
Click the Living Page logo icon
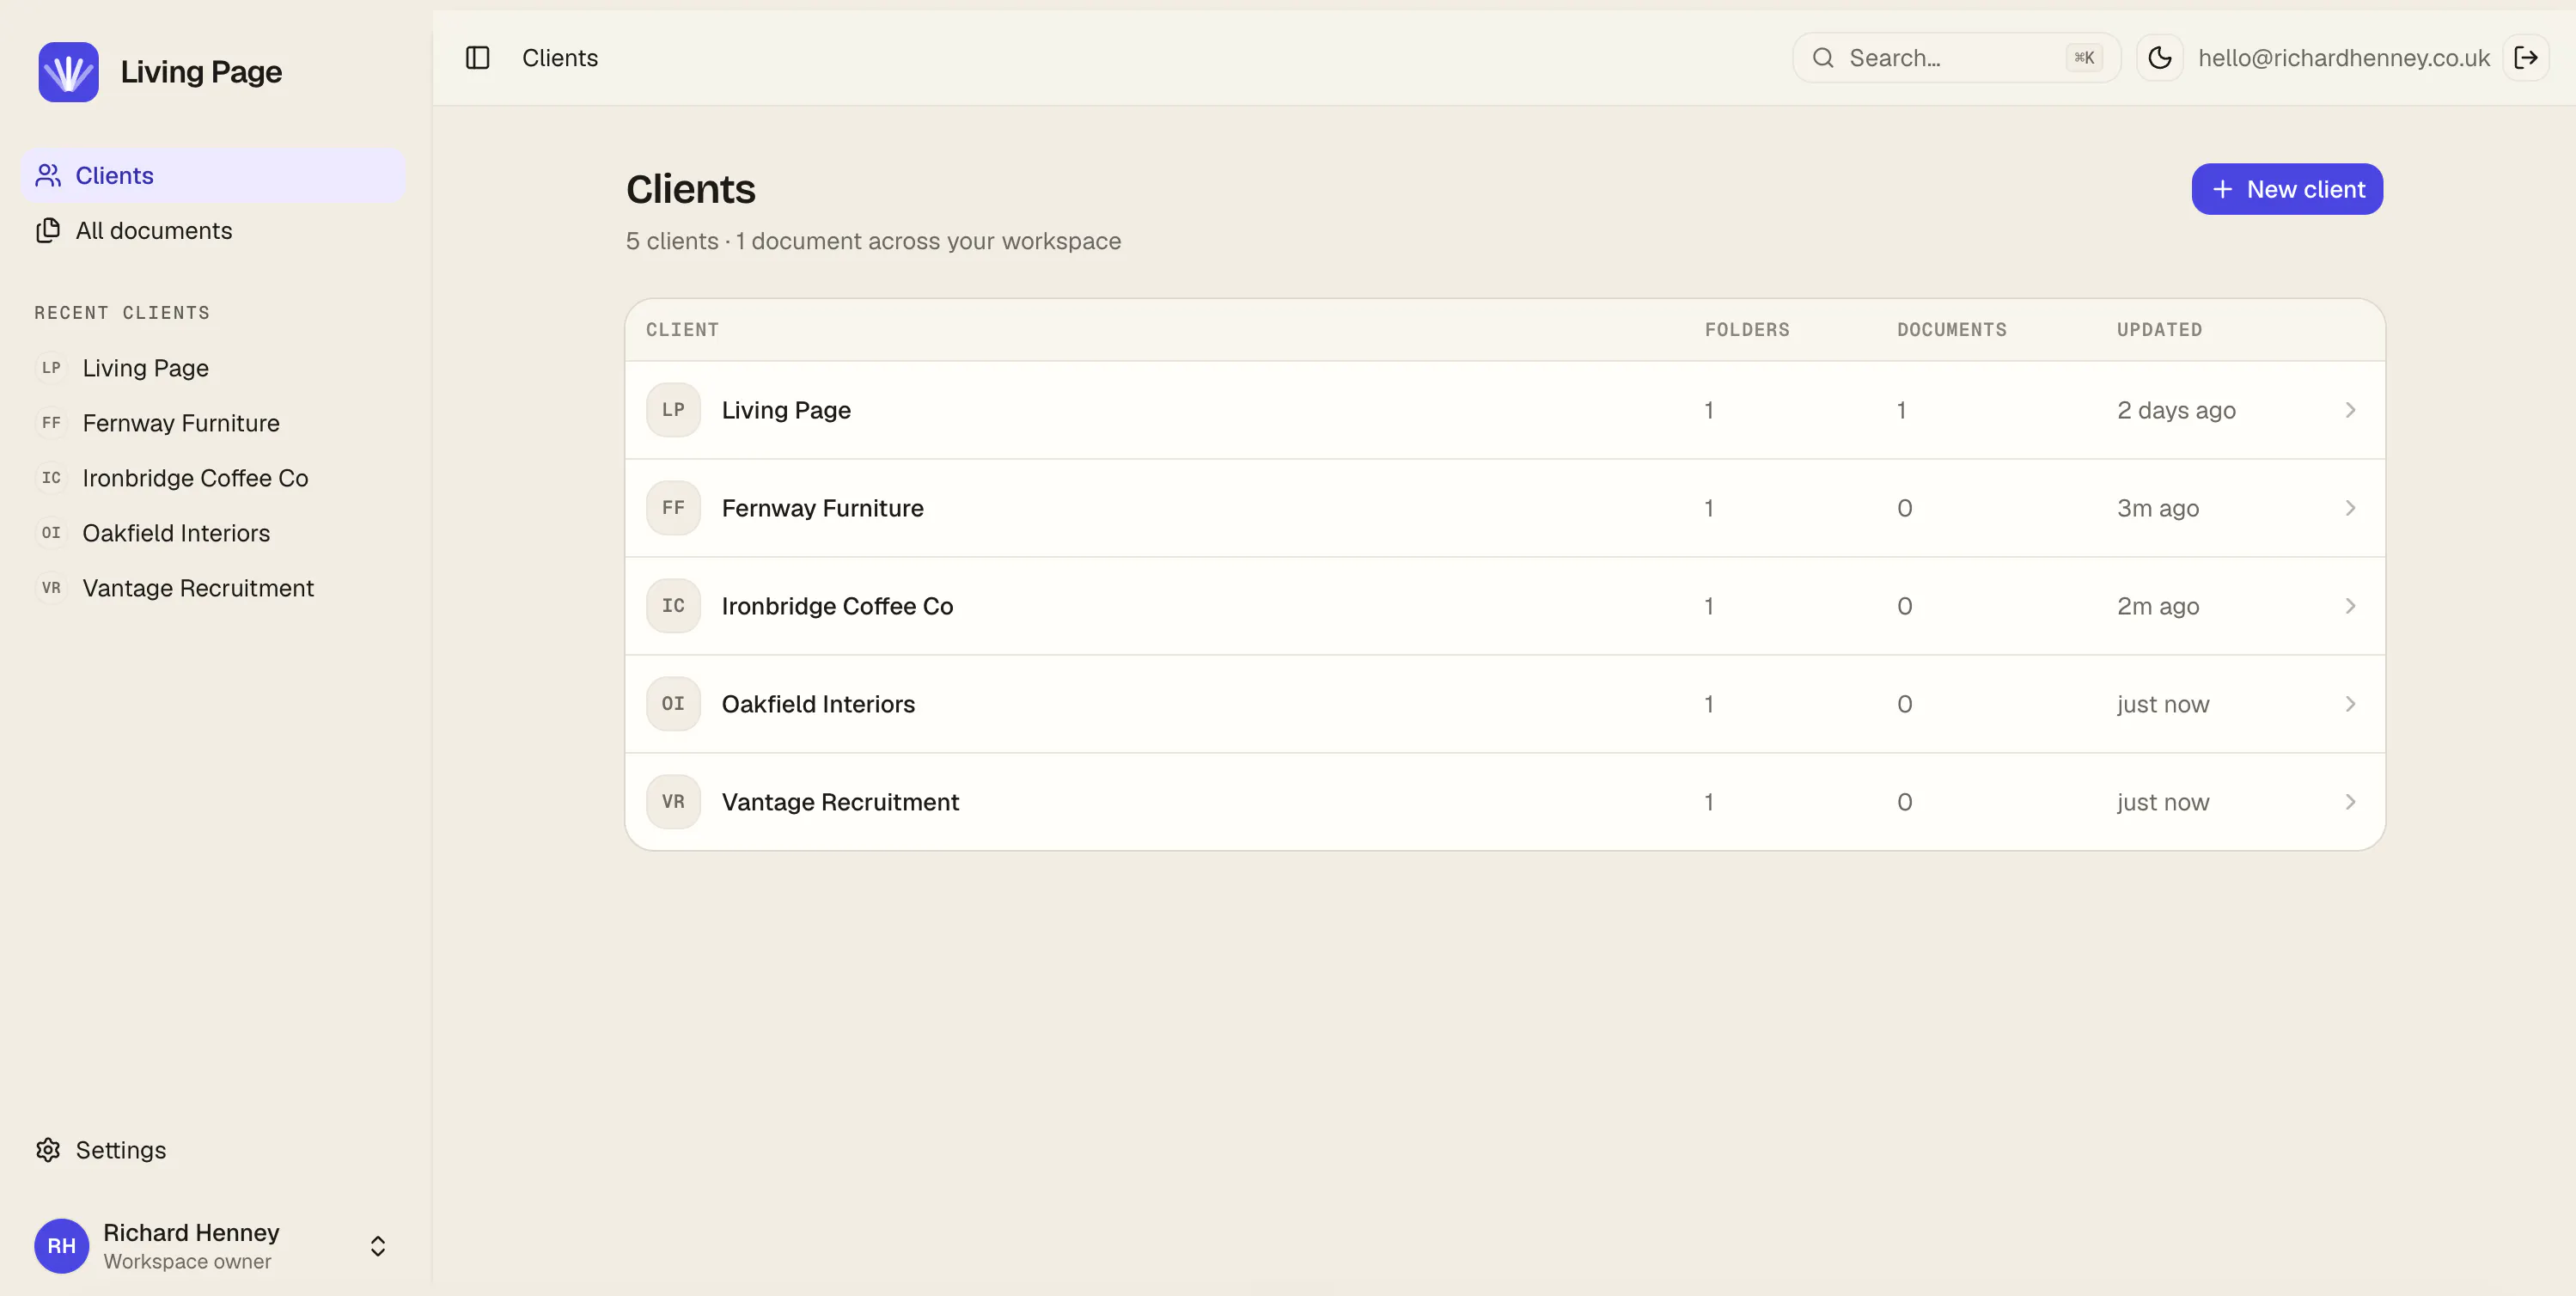point(68,72)
